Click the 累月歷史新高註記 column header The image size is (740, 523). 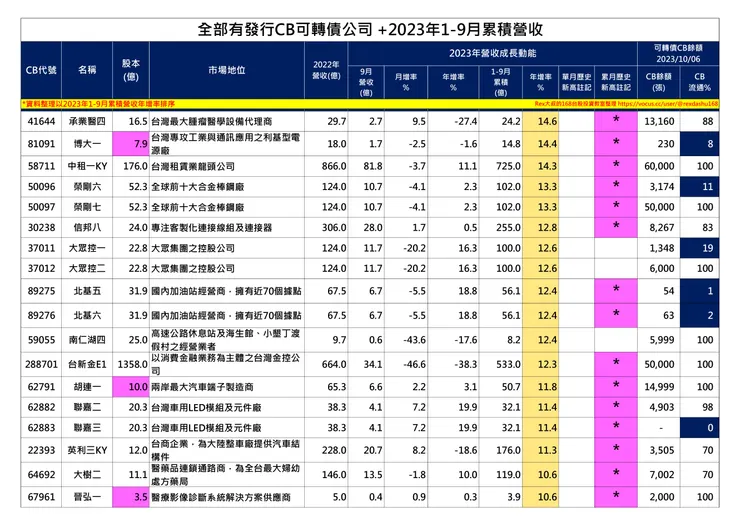[x=616, y=82]
